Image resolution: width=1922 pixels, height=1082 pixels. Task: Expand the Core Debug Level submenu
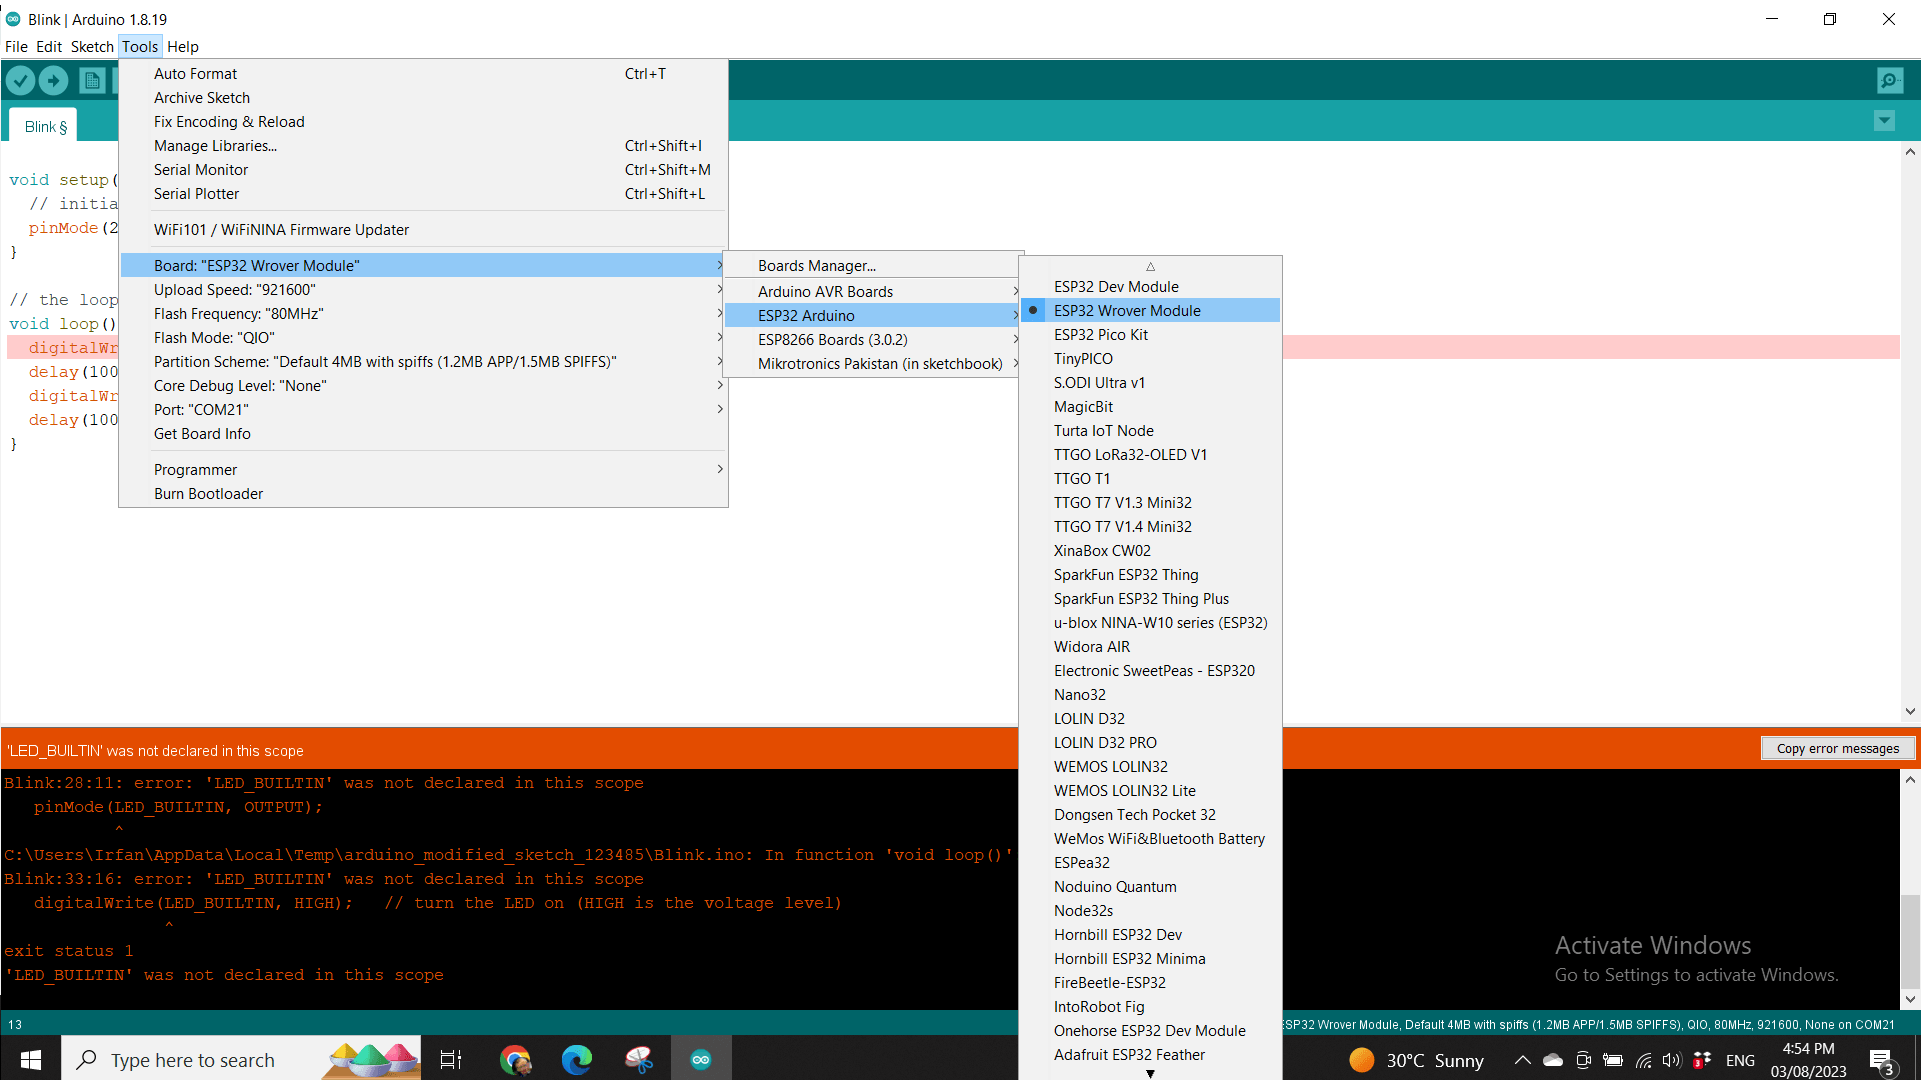[424, 386]
